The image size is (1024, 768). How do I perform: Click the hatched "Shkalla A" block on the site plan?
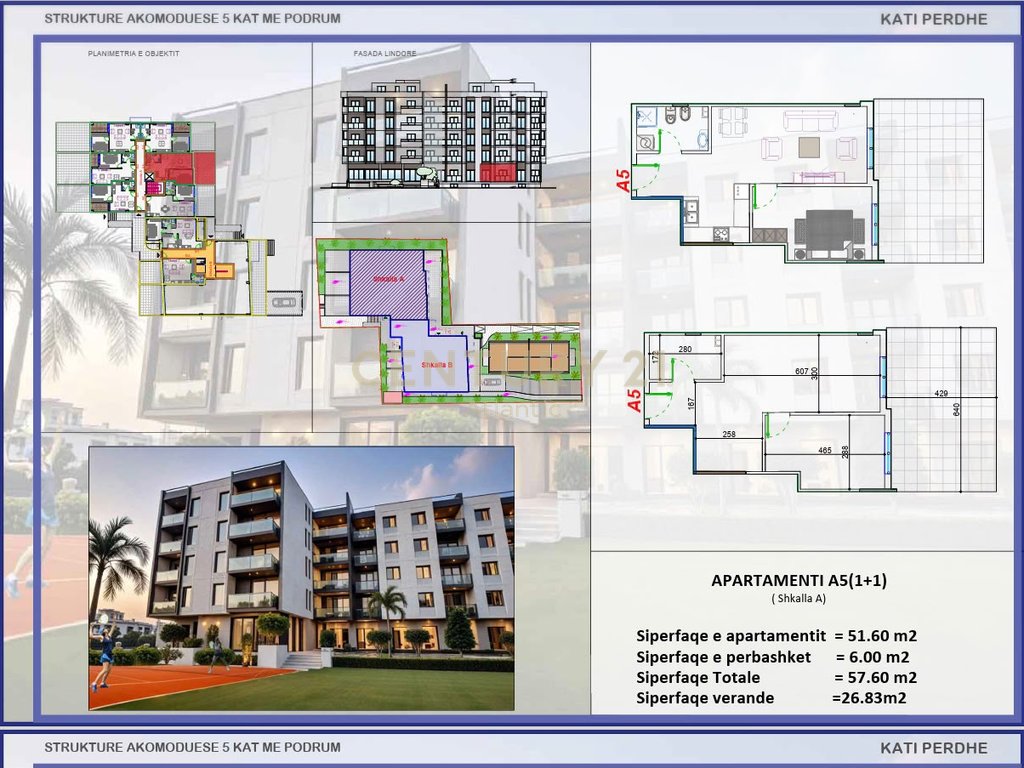[x=388, y=283]
